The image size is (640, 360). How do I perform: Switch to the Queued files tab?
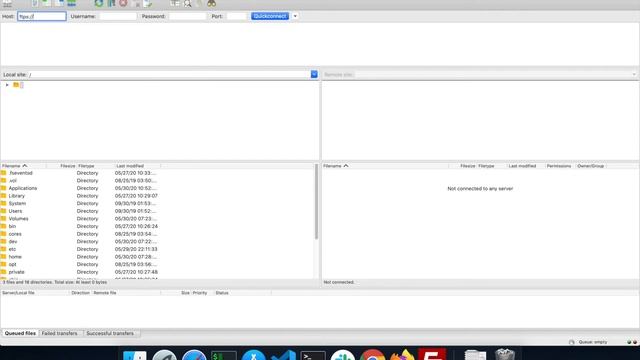[20, 333]
